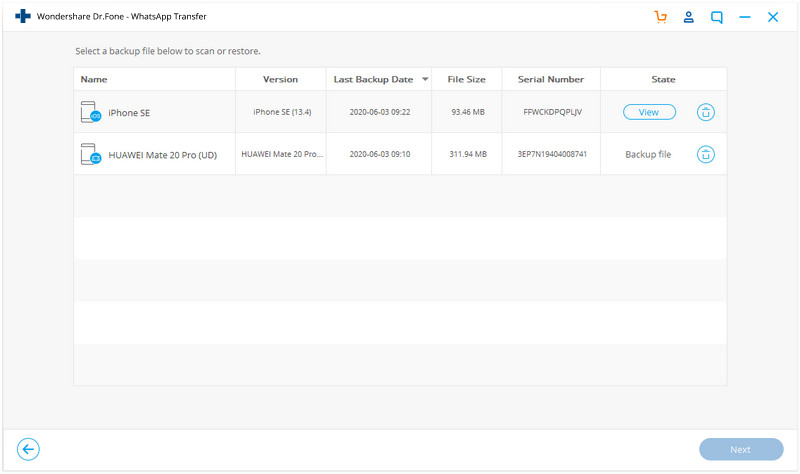Click the Select a backup file instruction

168,51
